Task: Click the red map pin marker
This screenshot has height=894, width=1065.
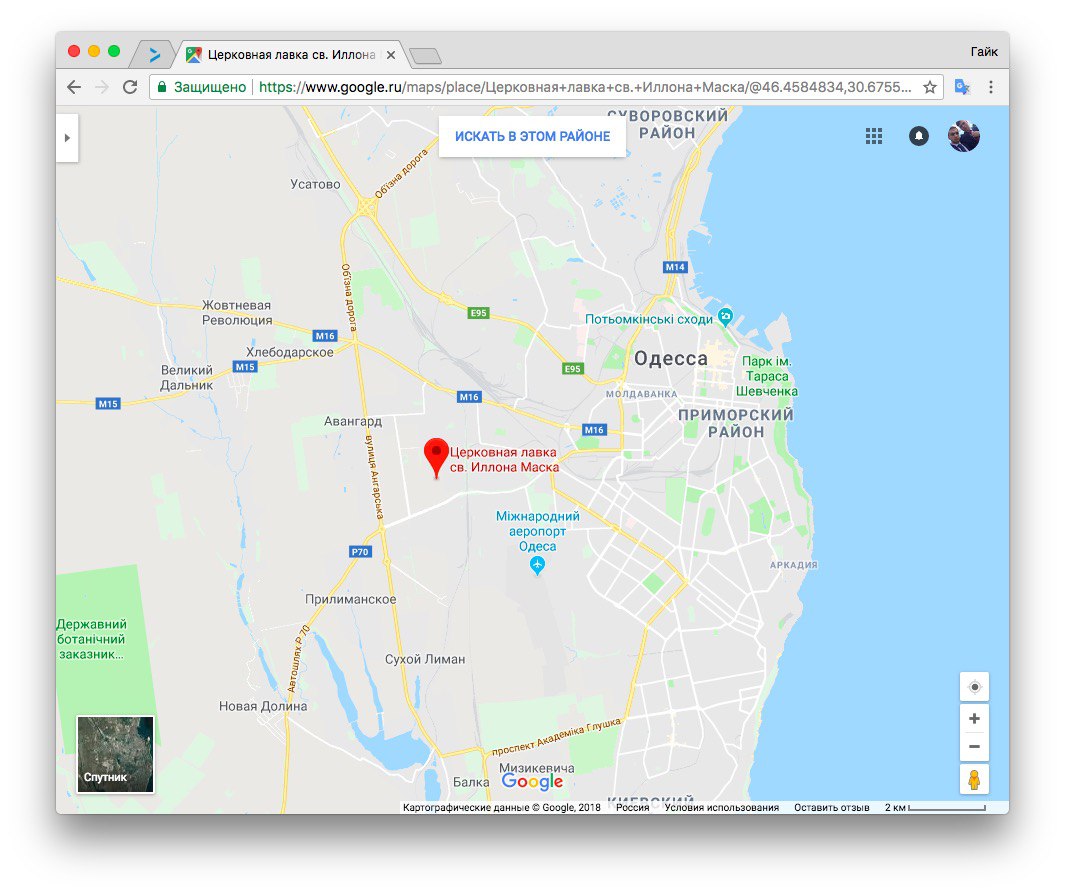Action: tap(436, 457)
